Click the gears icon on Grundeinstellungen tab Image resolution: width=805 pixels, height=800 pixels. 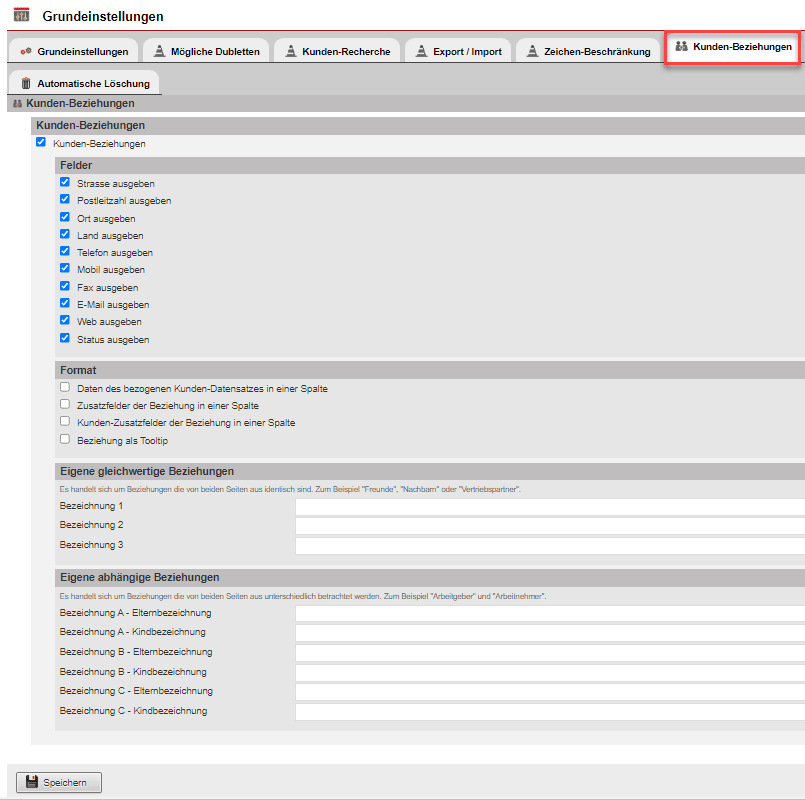tap(26, 51)
